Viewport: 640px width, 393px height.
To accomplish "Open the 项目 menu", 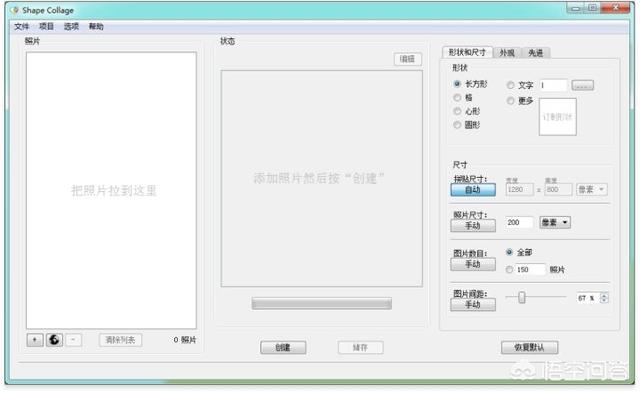I will (x=46, y=27).
